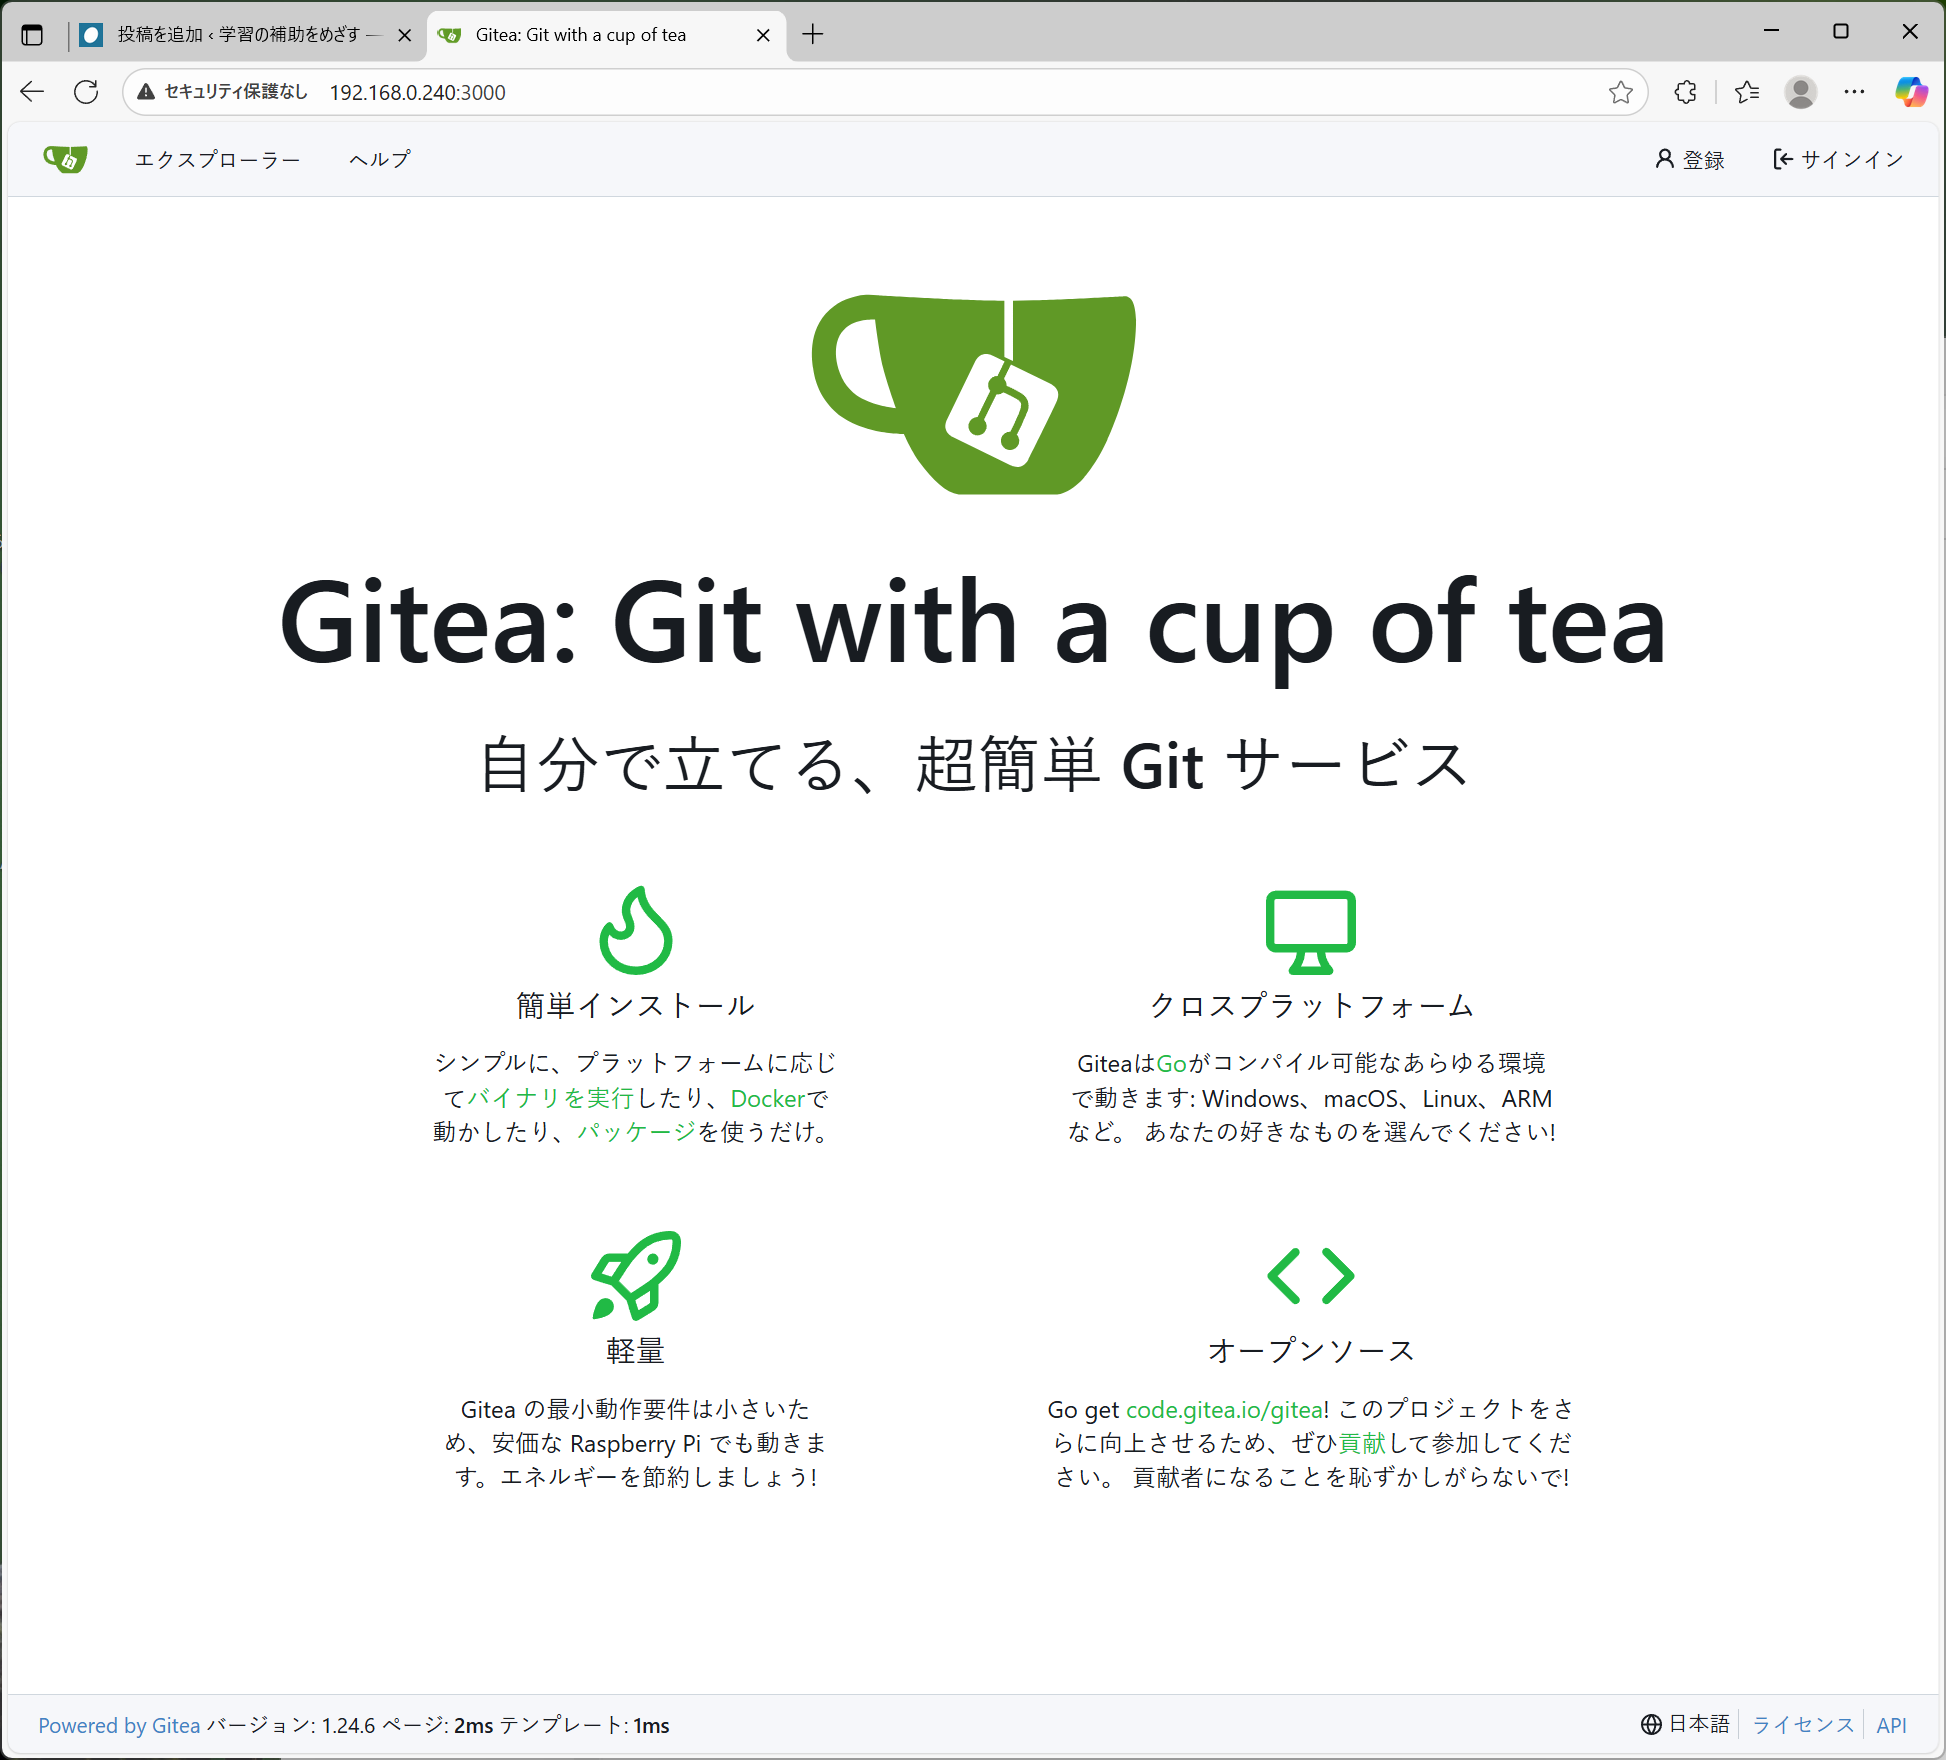This screenshot has height=1760, width=1946.
Task: Click the browser profile avatar icon
Action: click(1800, 92)
